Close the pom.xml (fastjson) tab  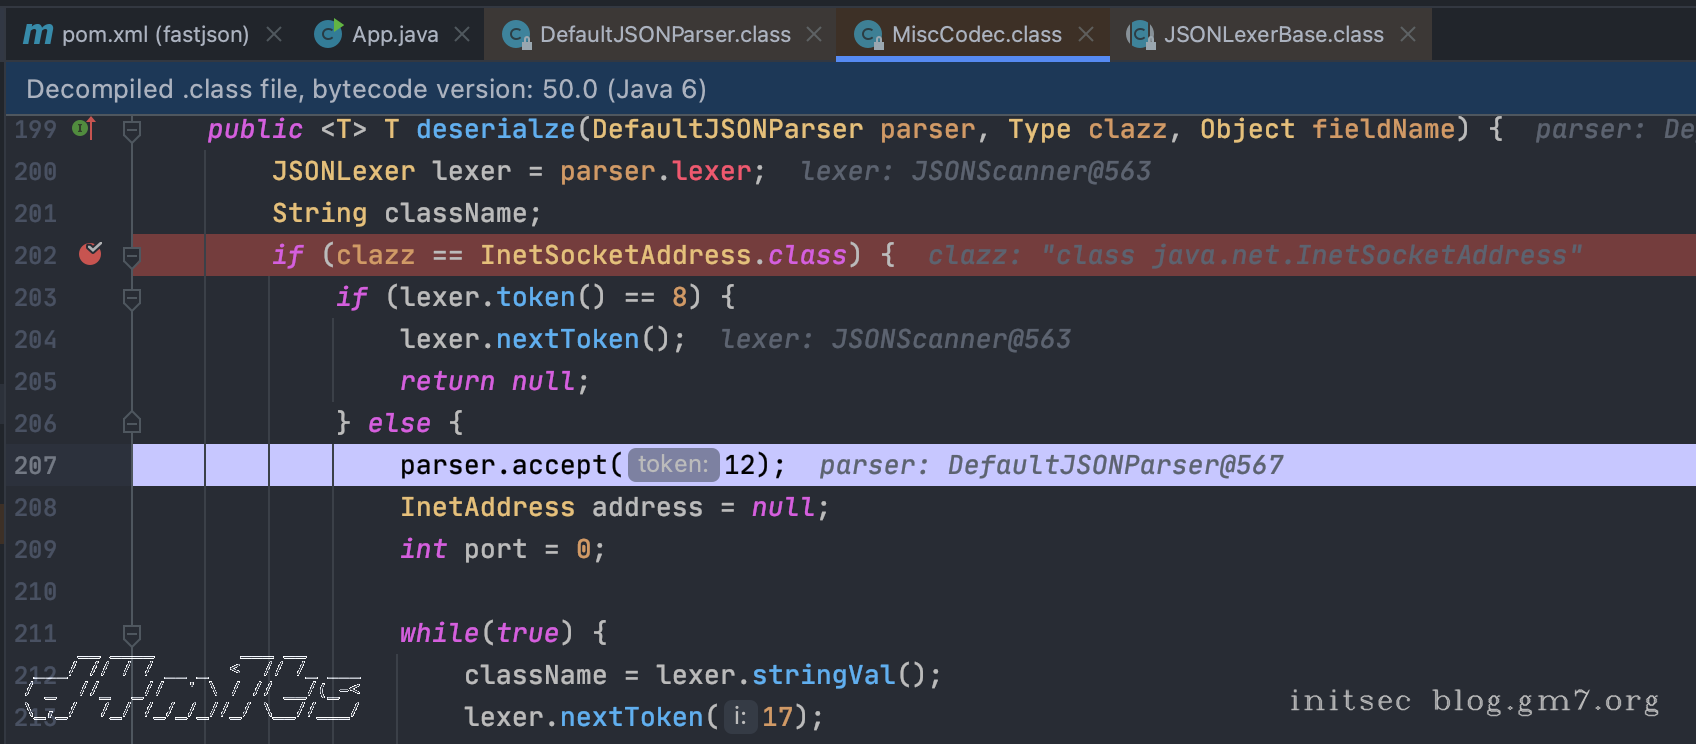(x=273, y=34)
